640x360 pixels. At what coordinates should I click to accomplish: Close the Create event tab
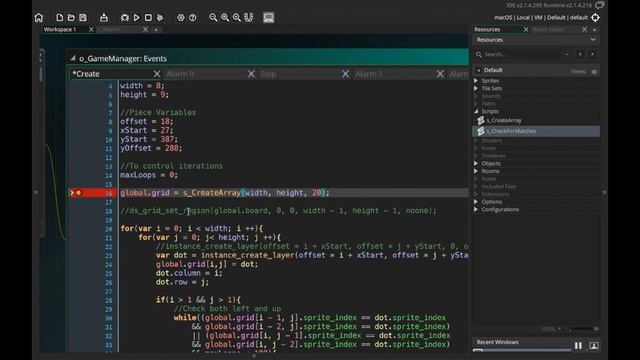click(x=157, y=74)
